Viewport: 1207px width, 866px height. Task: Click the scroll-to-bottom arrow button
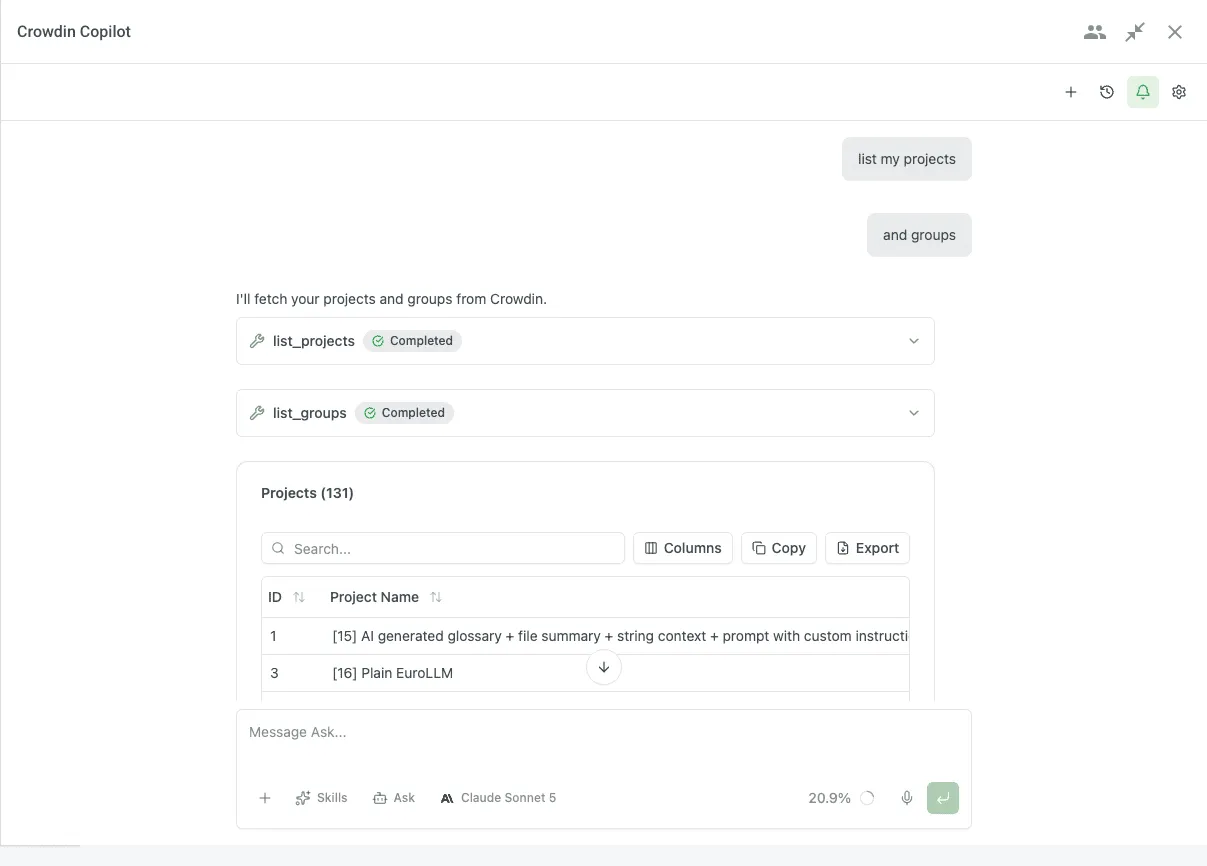pyautogui.click(x=604, y=667)
